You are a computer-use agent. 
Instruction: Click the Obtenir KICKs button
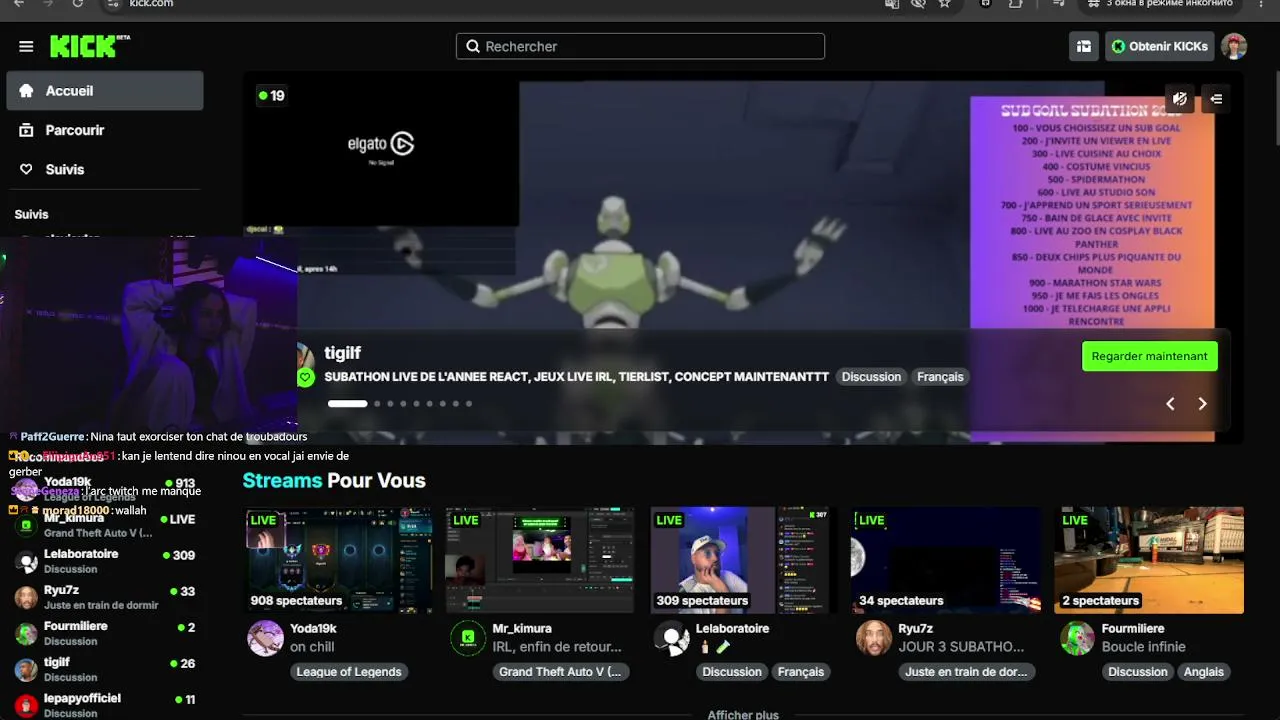(1160, 46)
